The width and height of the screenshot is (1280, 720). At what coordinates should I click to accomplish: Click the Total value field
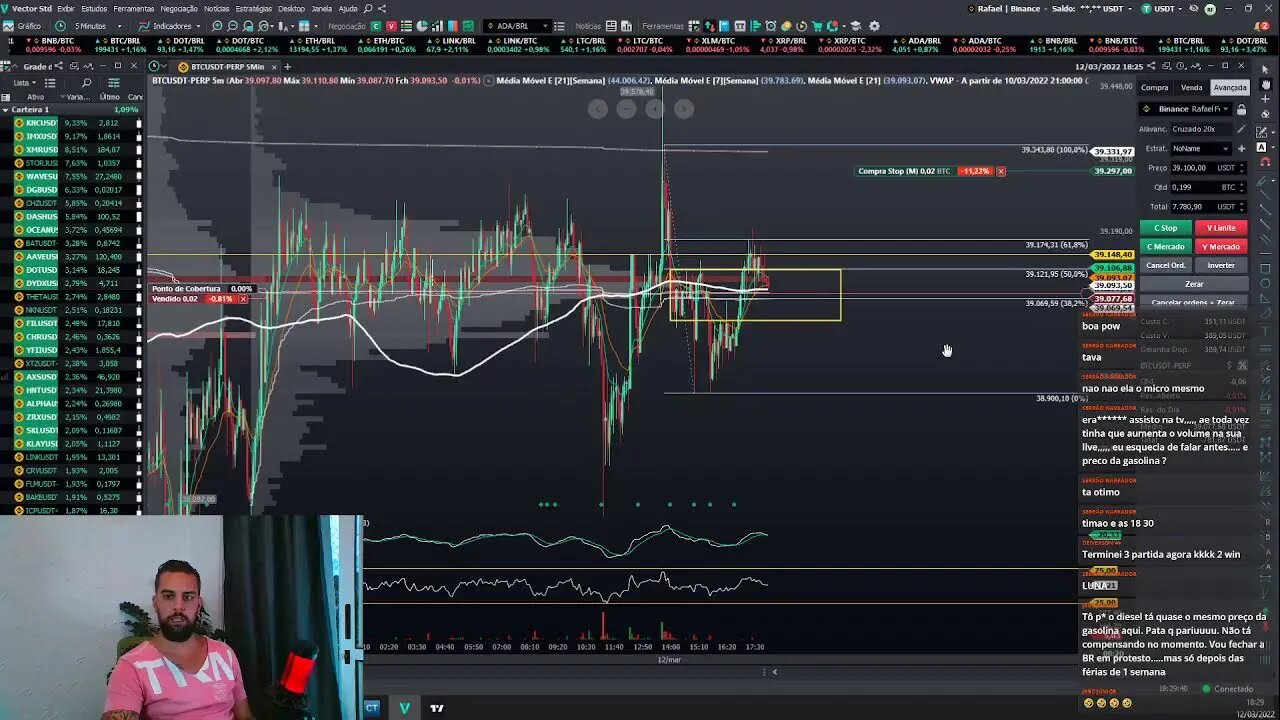coord(1209,207)
